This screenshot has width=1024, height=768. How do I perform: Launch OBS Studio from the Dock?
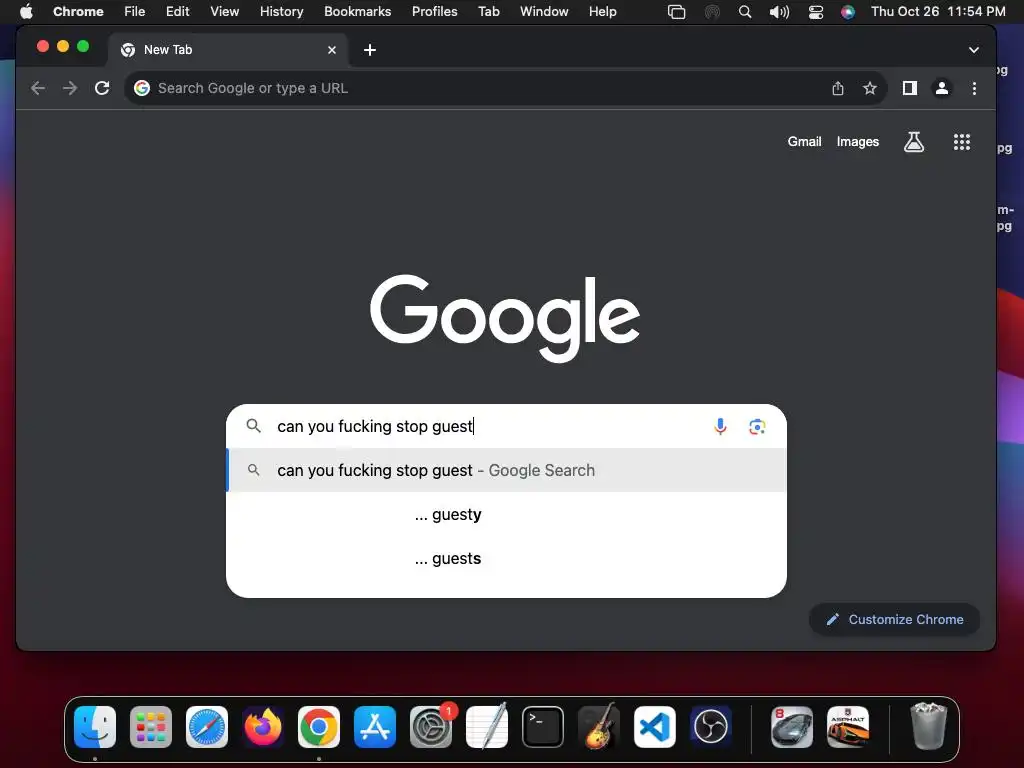[x=711, y=726]
